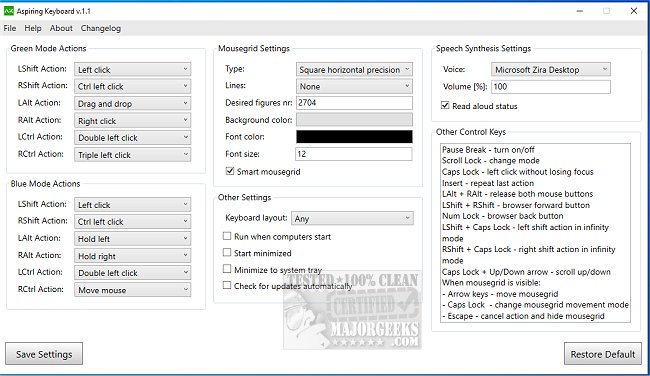The height and width of the screenshot is (376, 650).
Task: Check the Start minimized option
Action: (227, 252)
